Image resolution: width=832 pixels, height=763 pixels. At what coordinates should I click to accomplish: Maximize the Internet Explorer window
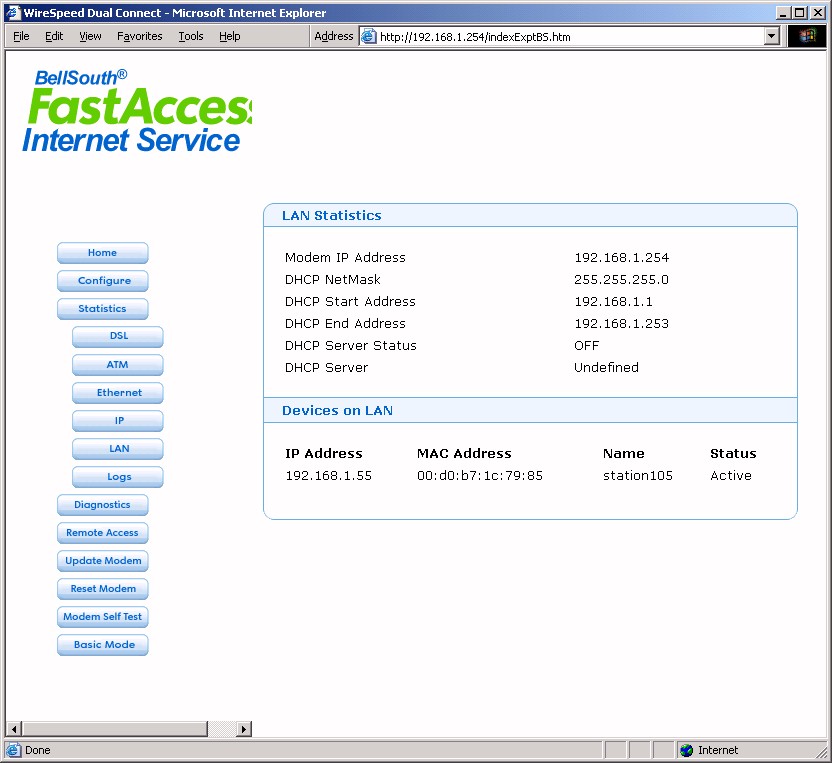(800, 13)
